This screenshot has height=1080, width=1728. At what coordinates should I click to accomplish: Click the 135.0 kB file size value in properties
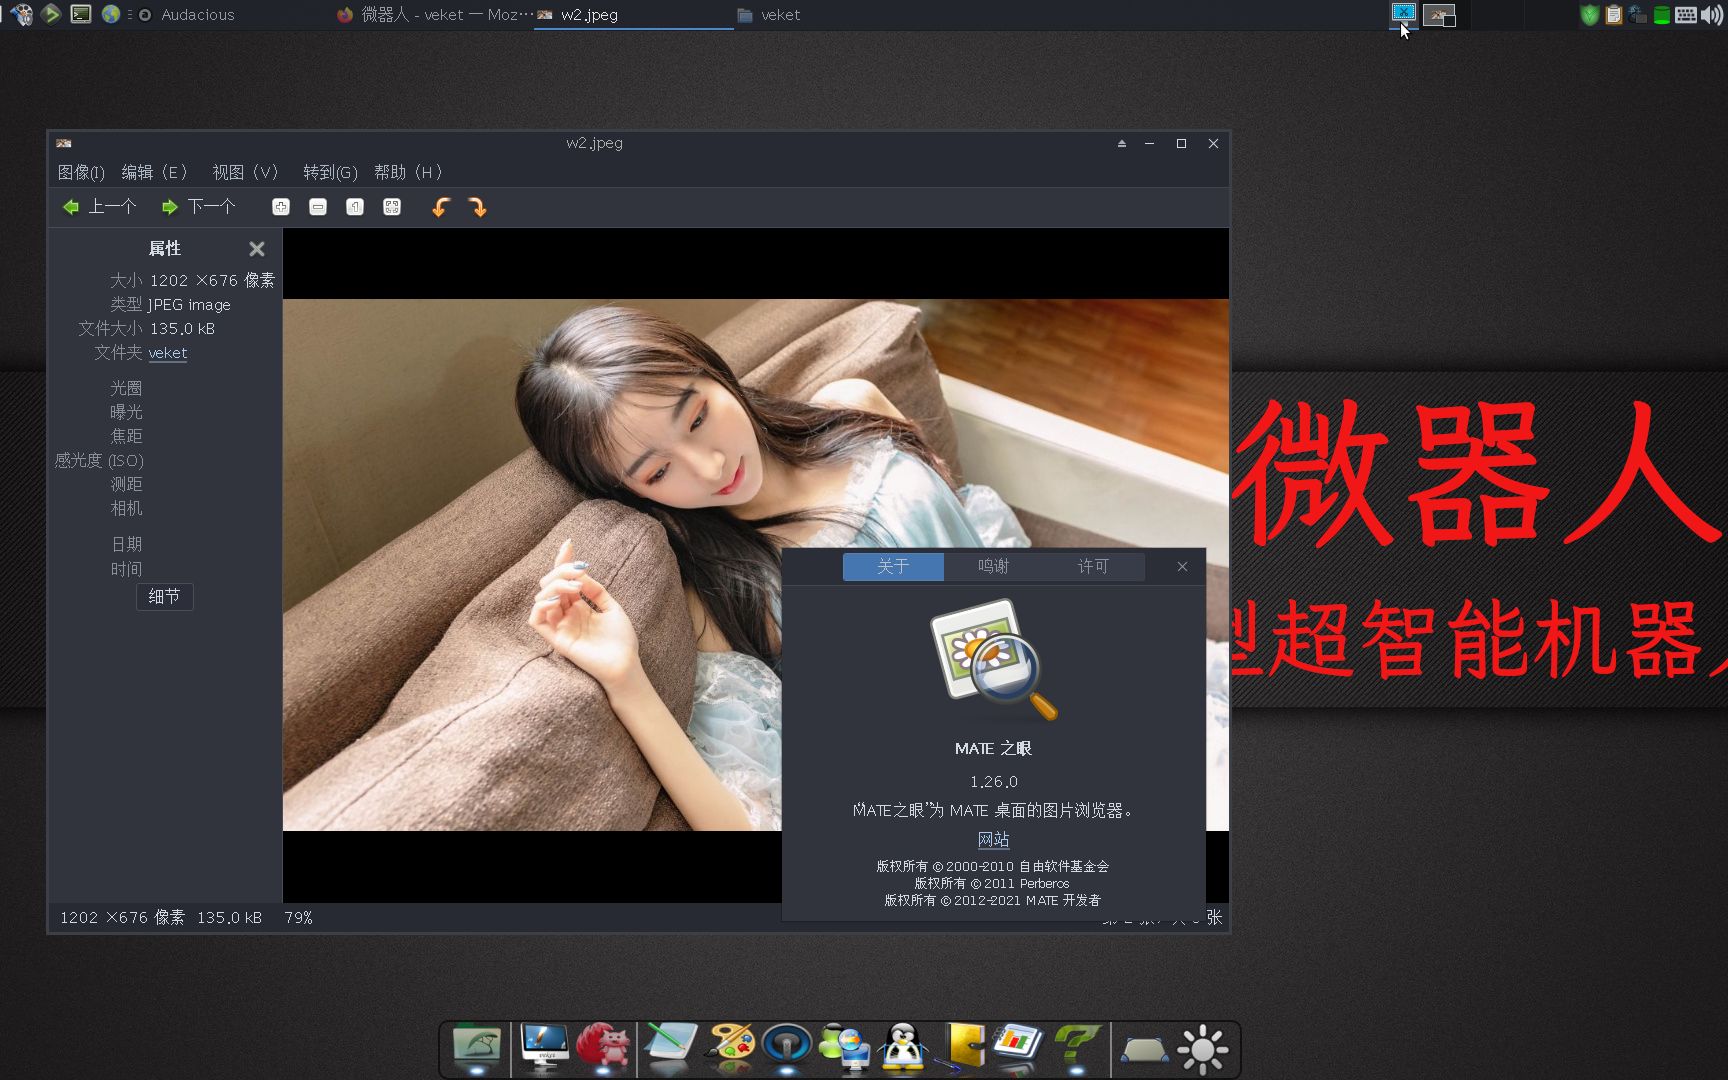[182, 329]
